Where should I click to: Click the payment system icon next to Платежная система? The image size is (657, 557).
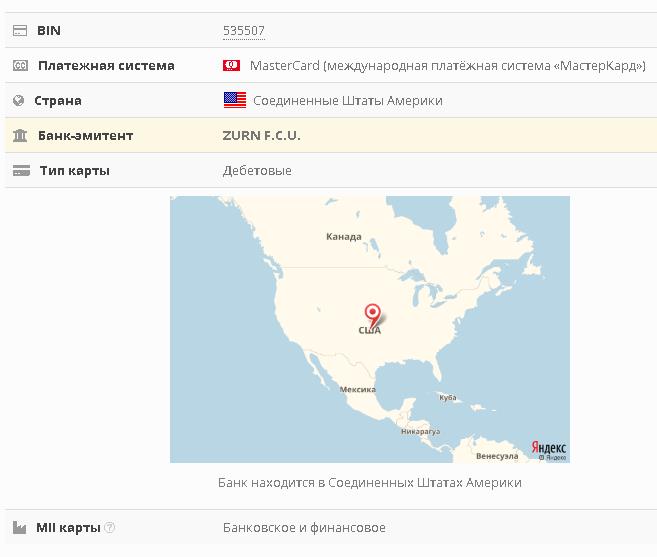point(19,66)
